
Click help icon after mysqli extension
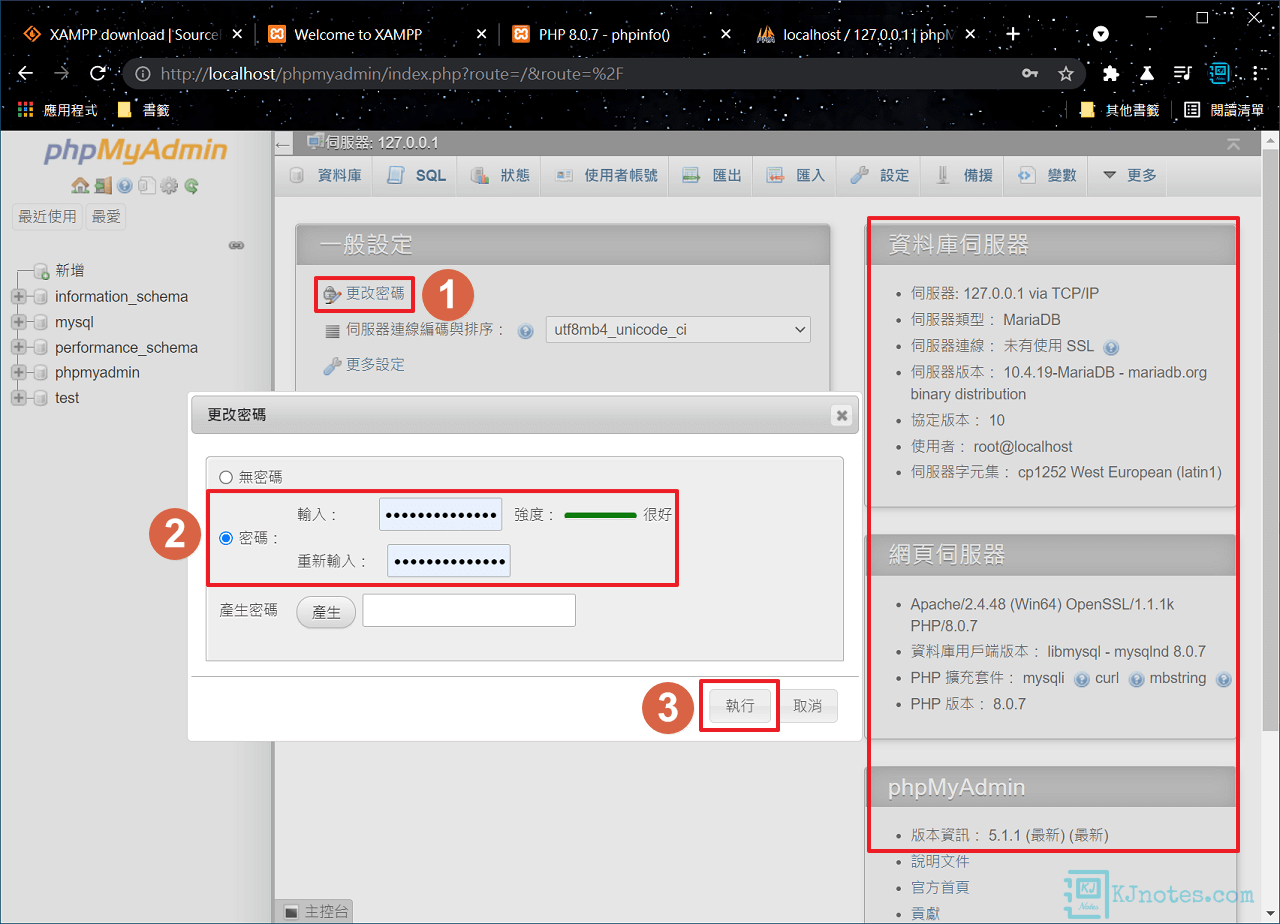[1081, 679]
